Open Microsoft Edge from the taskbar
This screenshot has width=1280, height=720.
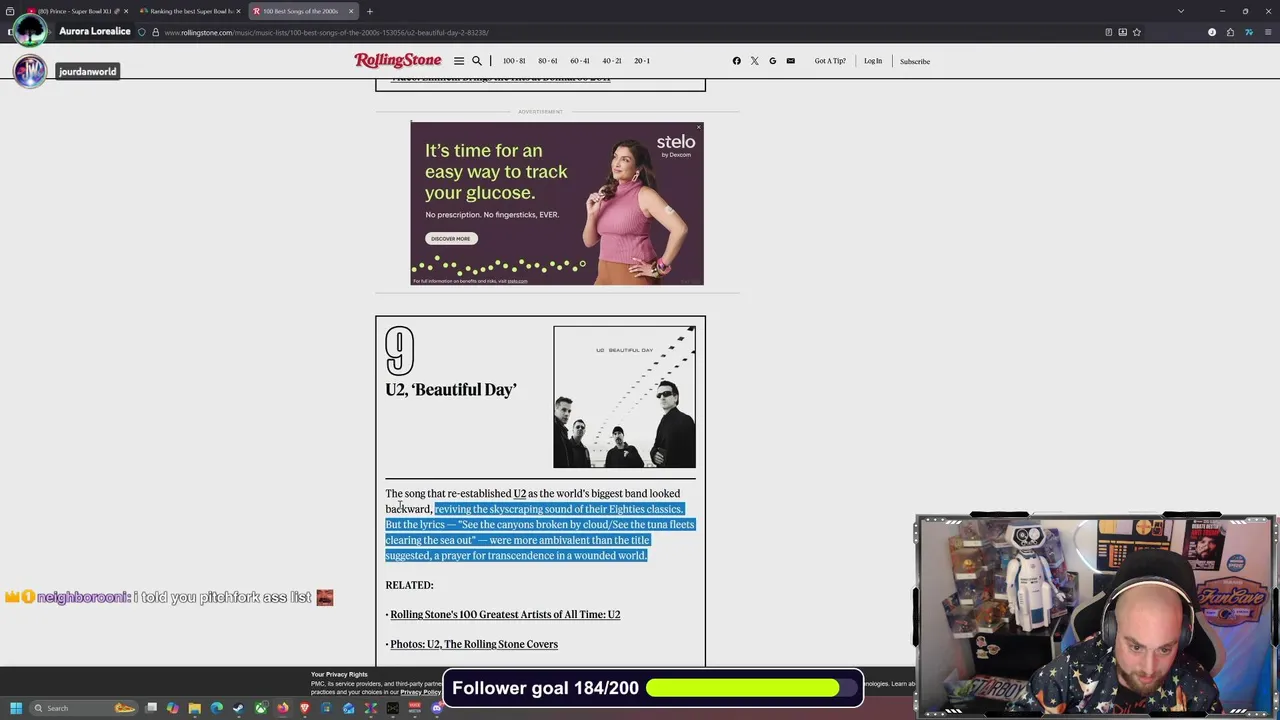(217, 708)
